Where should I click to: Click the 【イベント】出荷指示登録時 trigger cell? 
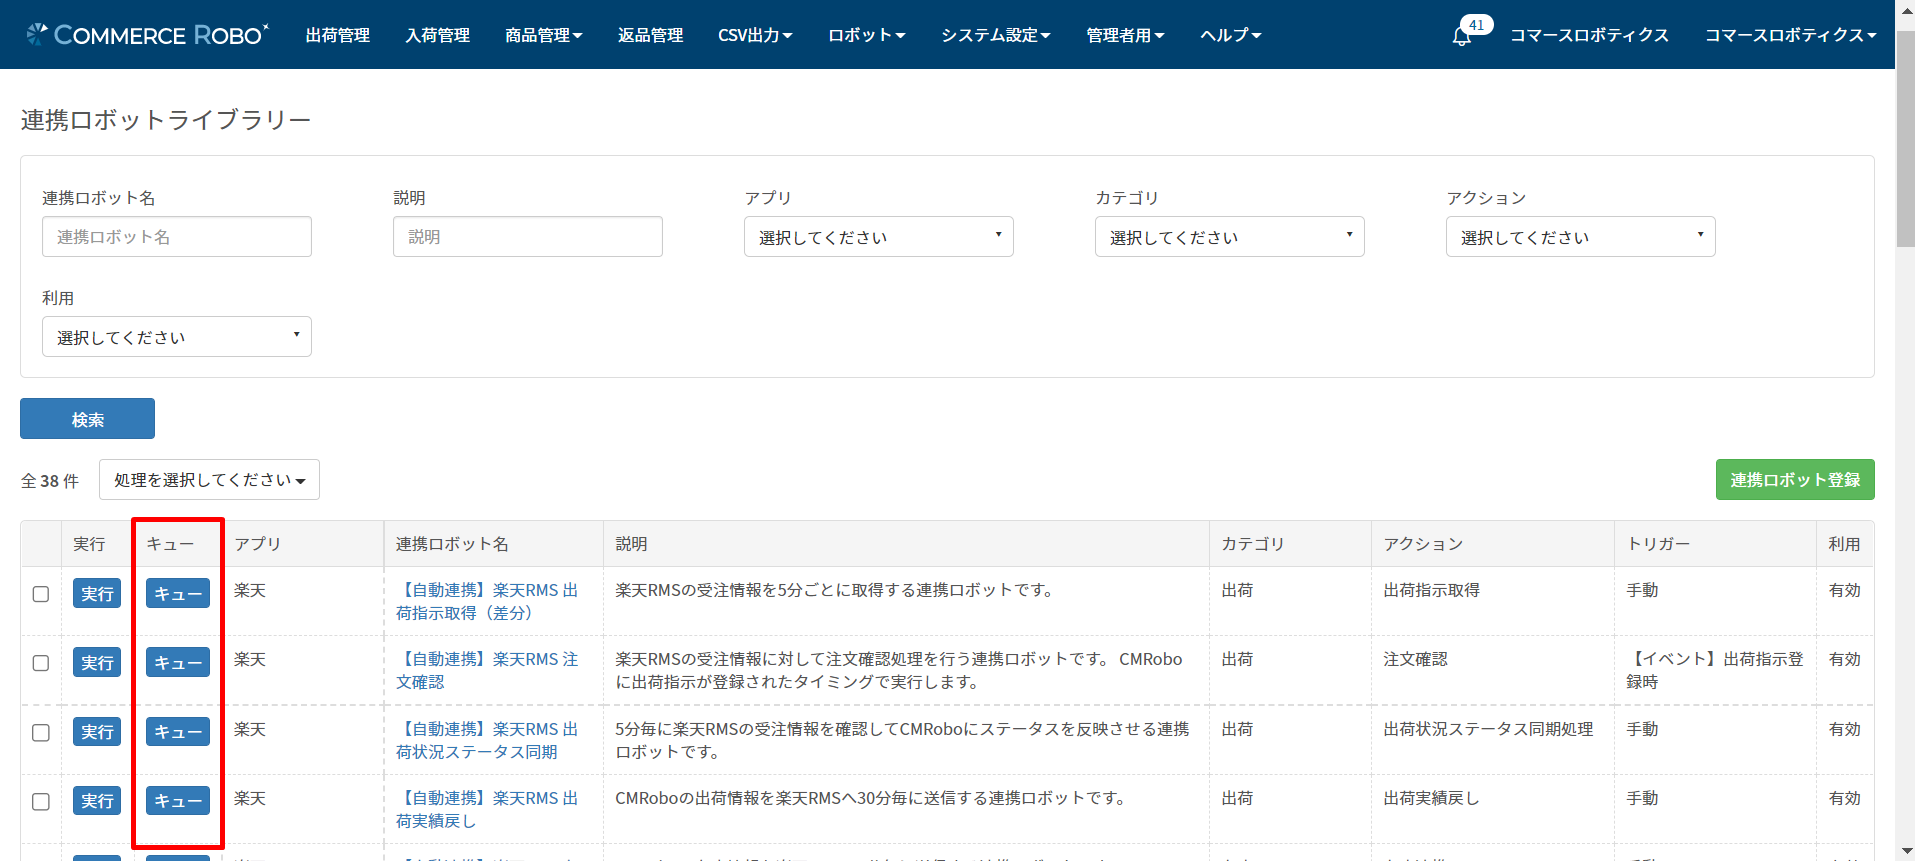click(x=1714, y=670)
